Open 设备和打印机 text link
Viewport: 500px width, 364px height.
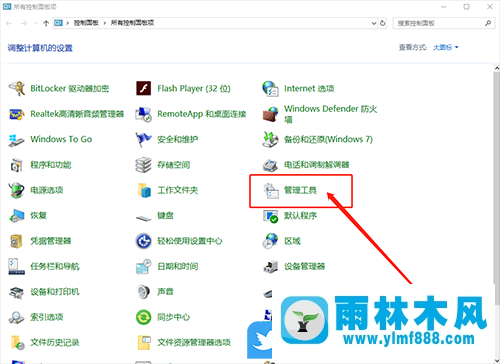55,292
